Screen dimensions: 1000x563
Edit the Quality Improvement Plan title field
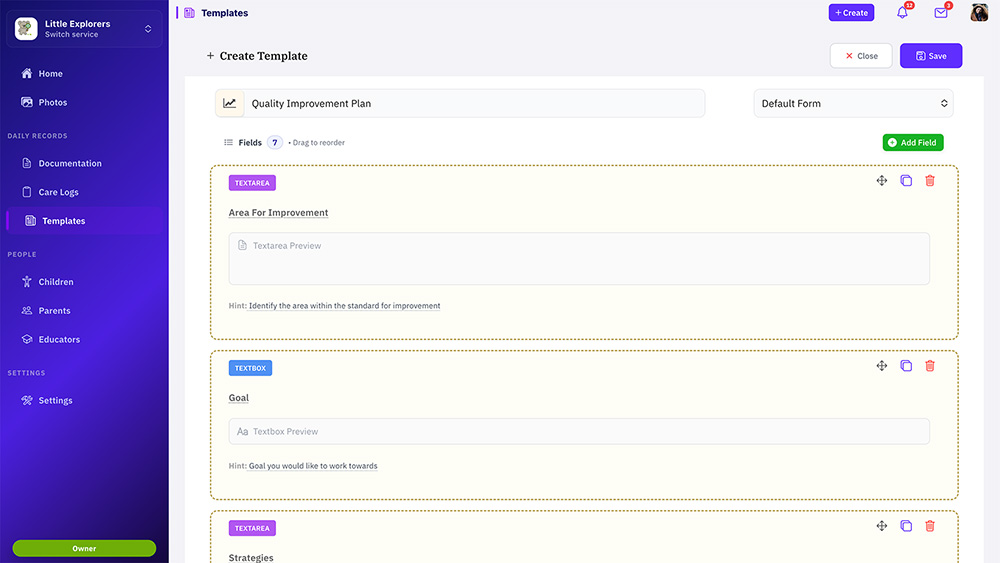(x=474, y=103)
